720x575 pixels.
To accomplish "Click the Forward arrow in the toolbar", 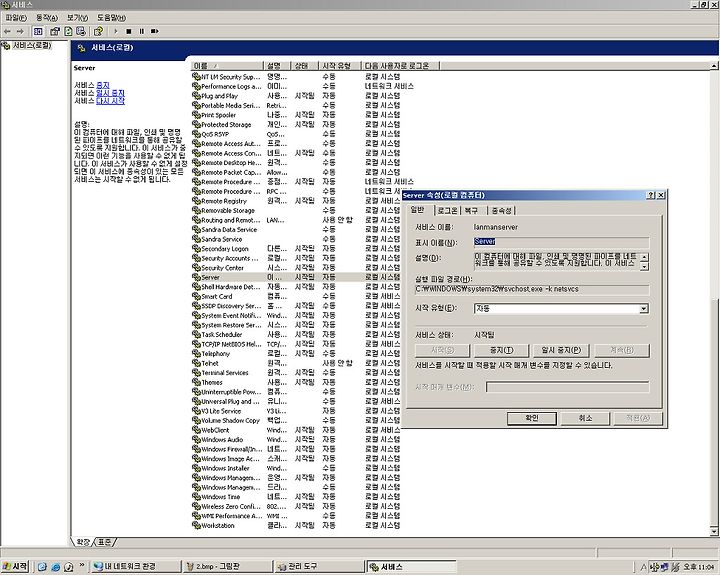I will [x=20, y=31].
